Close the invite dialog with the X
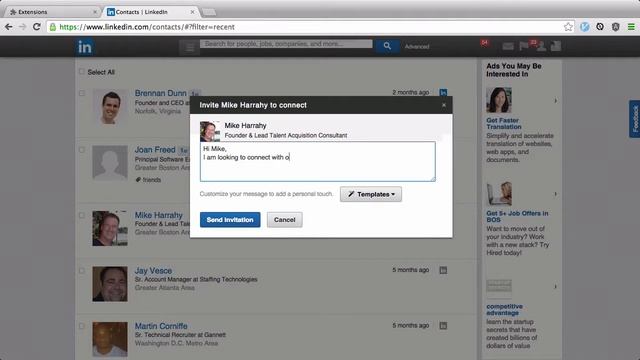 click(x=444, y=105)
